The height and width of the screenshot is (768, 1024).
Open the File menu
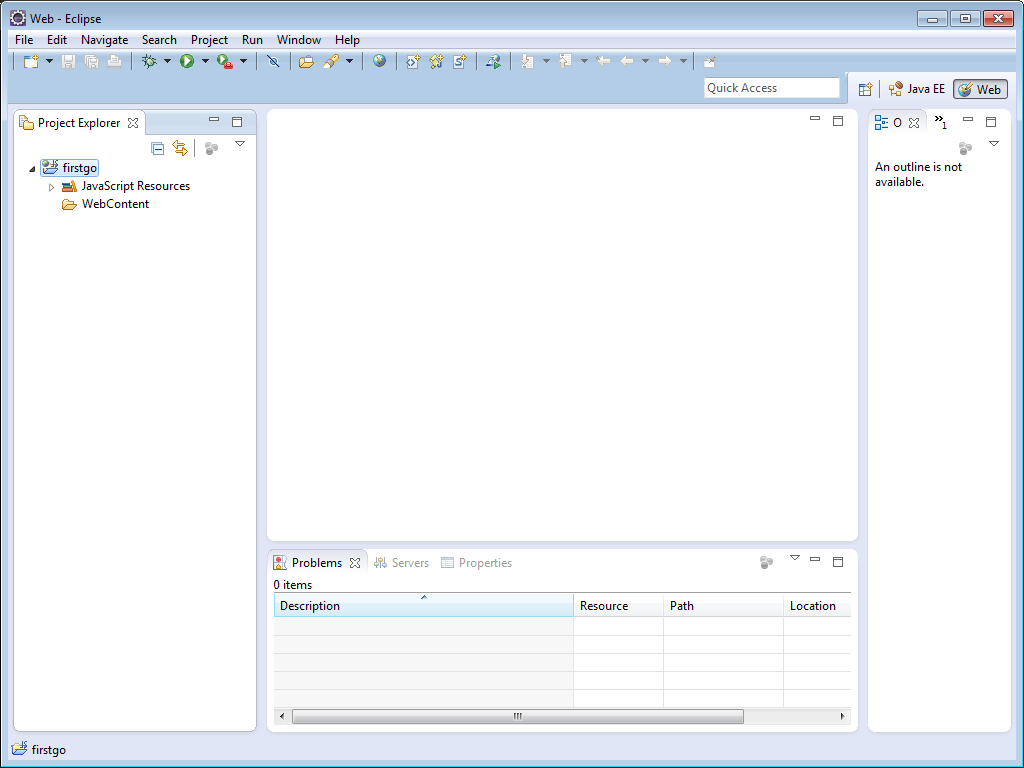(24, 40)
